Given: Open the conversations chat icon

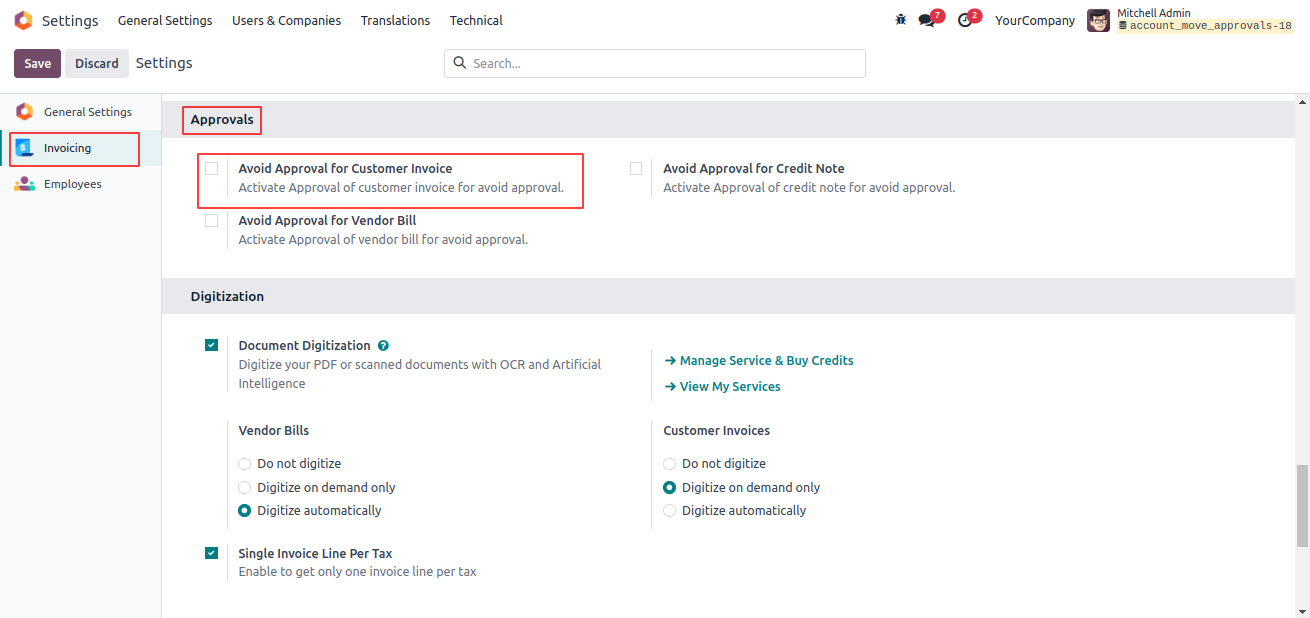Looking at the screenshot, I should pos(927,20).
